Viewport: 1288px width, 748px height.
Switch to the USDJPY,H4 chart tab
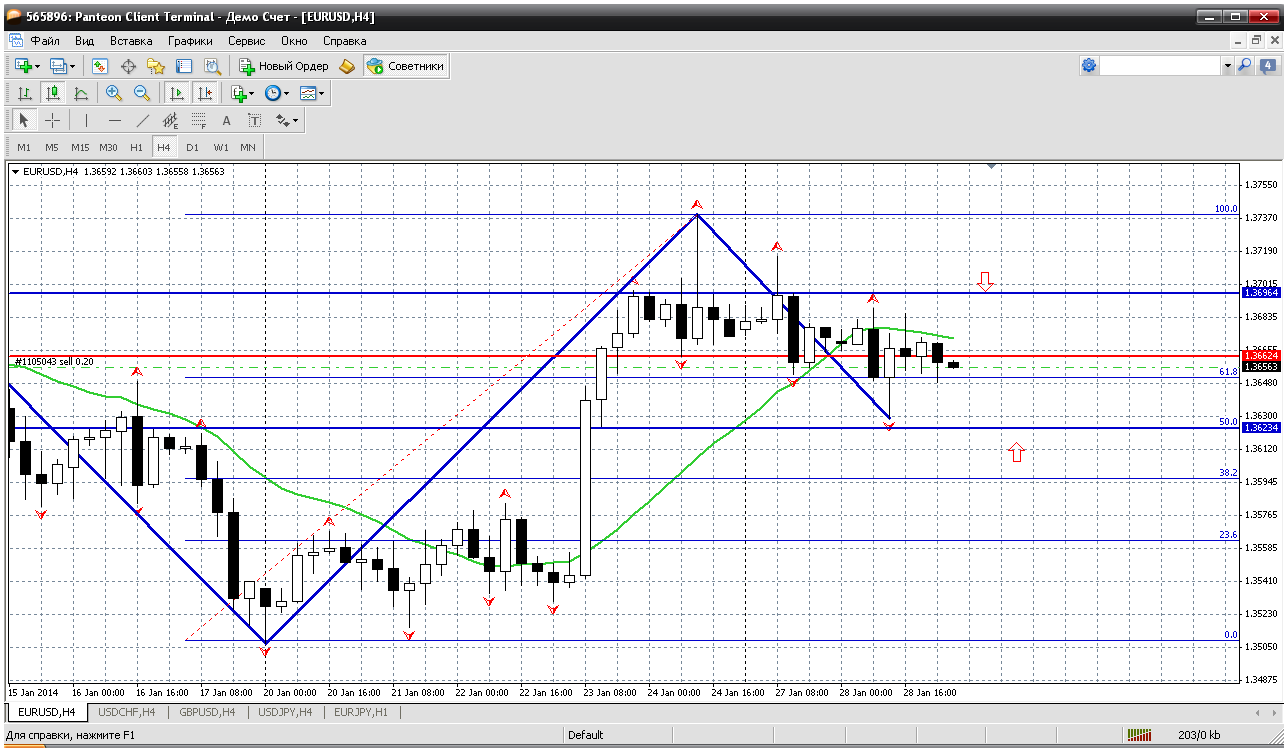point(284,712)
